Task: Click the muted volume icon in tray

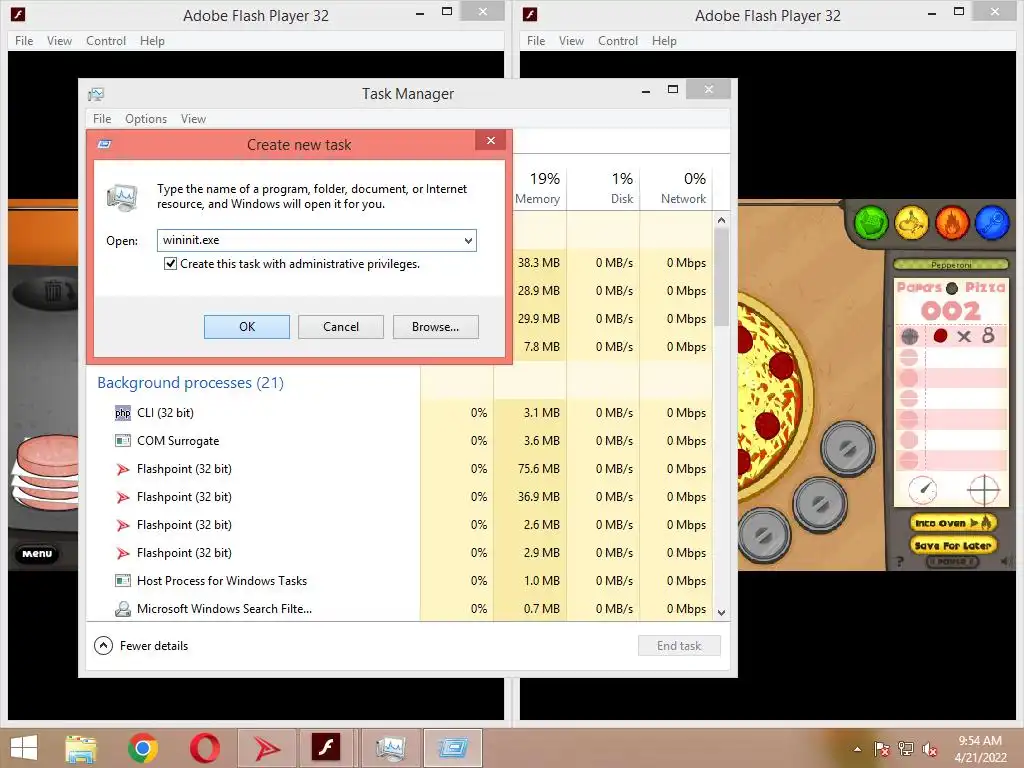Action: [x=930, y=749]
